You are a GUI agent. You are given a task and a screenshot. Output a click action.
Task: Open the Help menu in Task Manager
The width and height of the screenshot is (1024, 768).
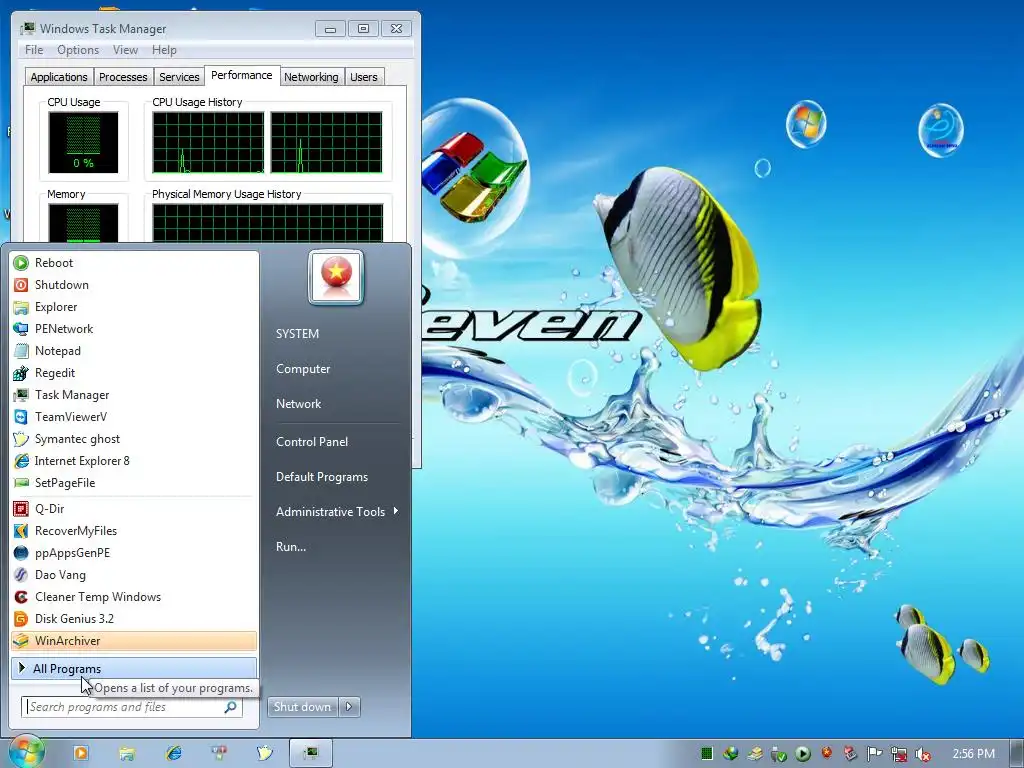pos(164,50)
